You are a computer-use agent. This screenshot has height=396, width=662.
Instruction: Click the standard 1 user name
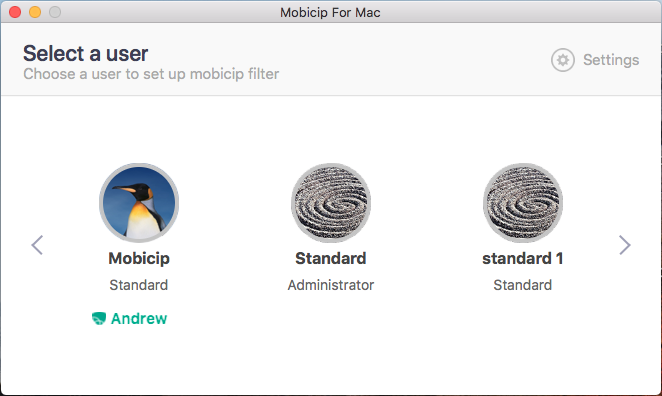pyautogui.click(x=523, y=258)
